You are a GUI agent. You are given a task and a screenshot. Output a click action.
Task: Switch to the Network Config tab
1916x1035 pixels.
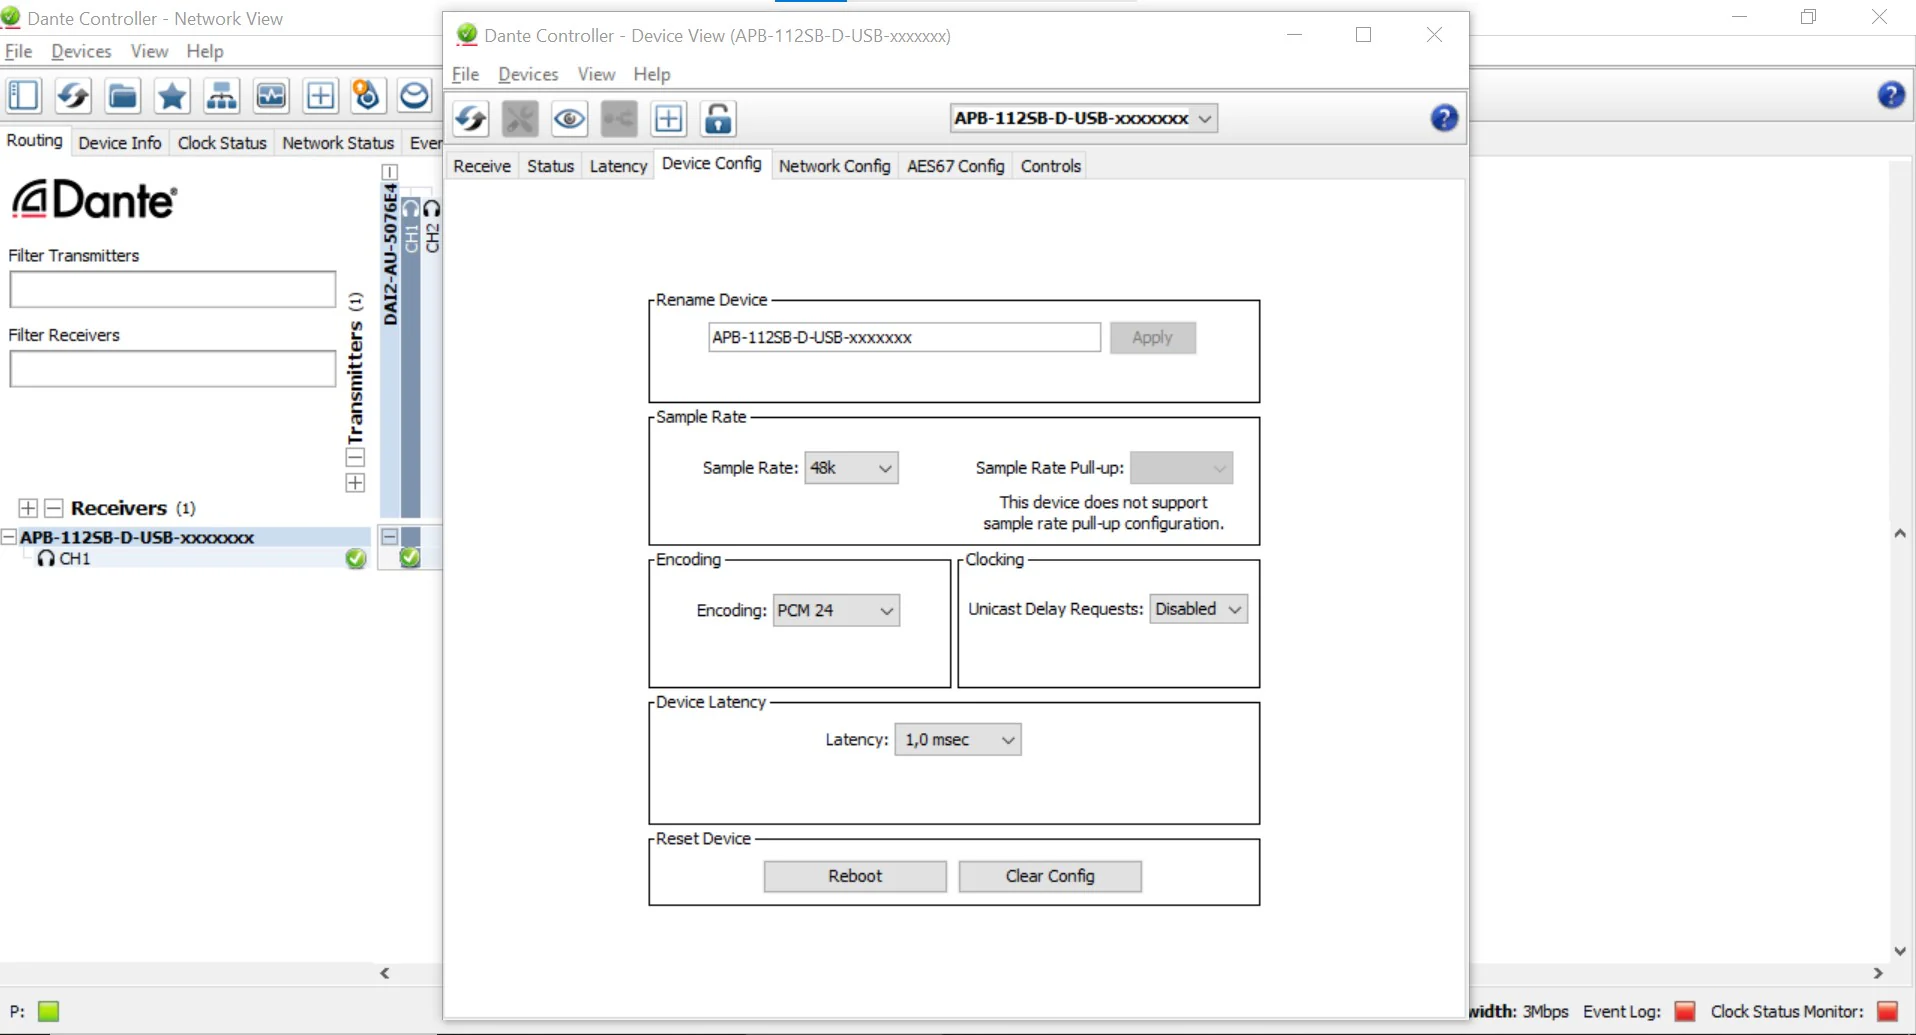[x=834, y=166]
